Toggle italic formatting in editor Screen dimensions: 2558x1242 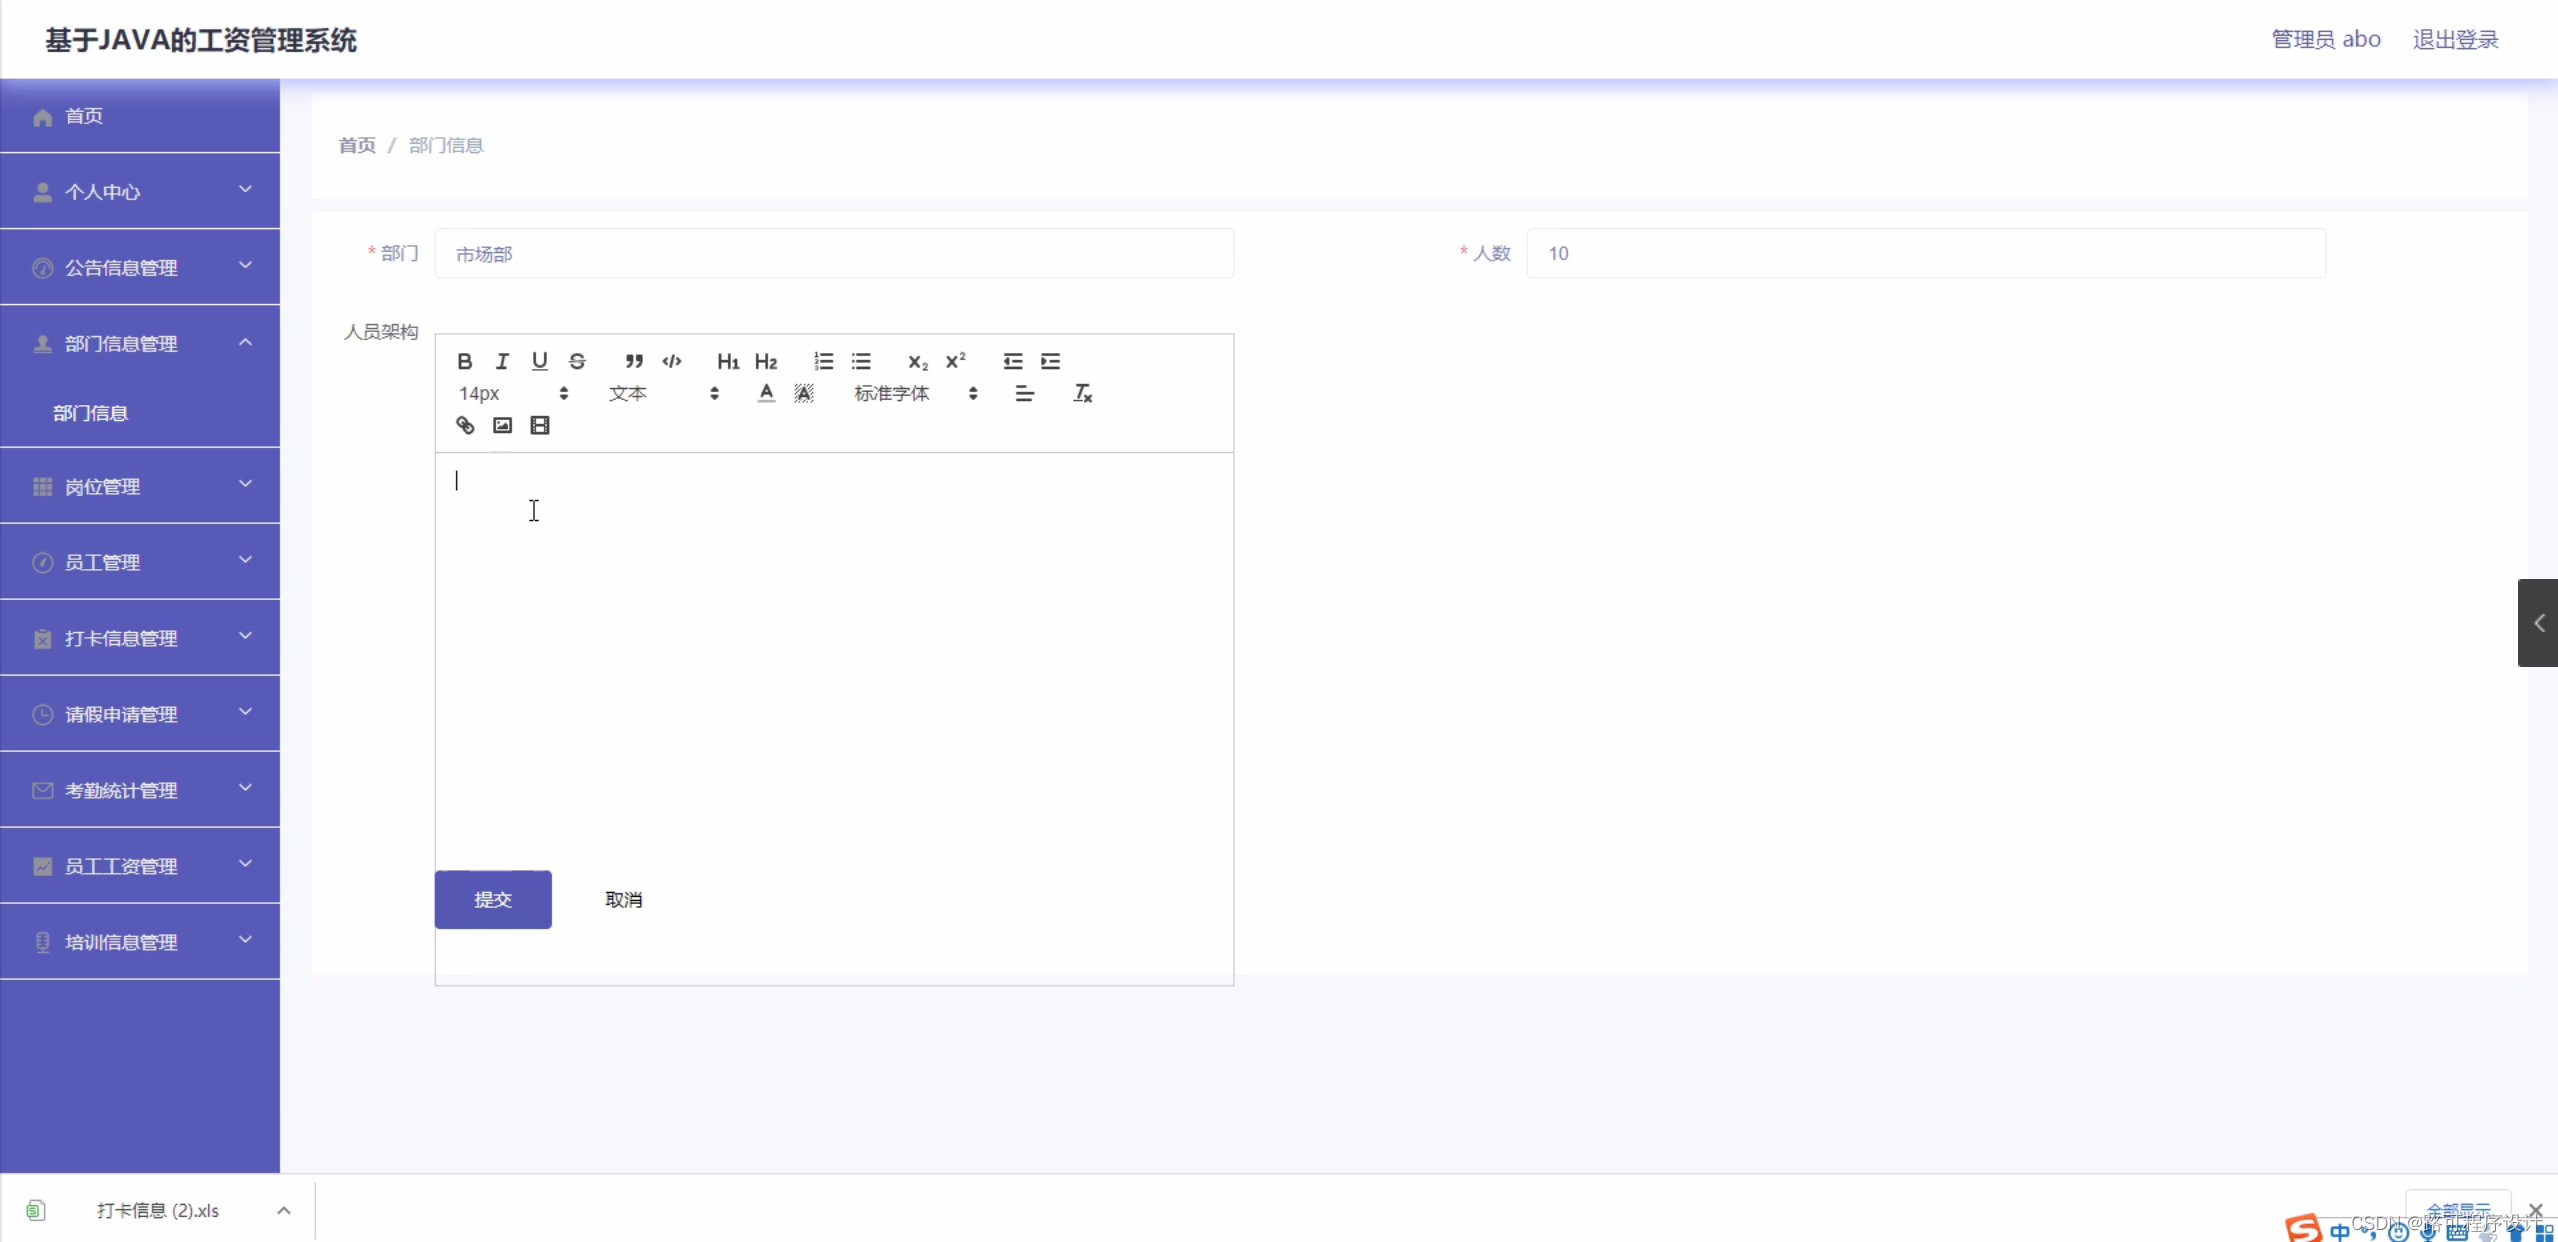[502, 361]
